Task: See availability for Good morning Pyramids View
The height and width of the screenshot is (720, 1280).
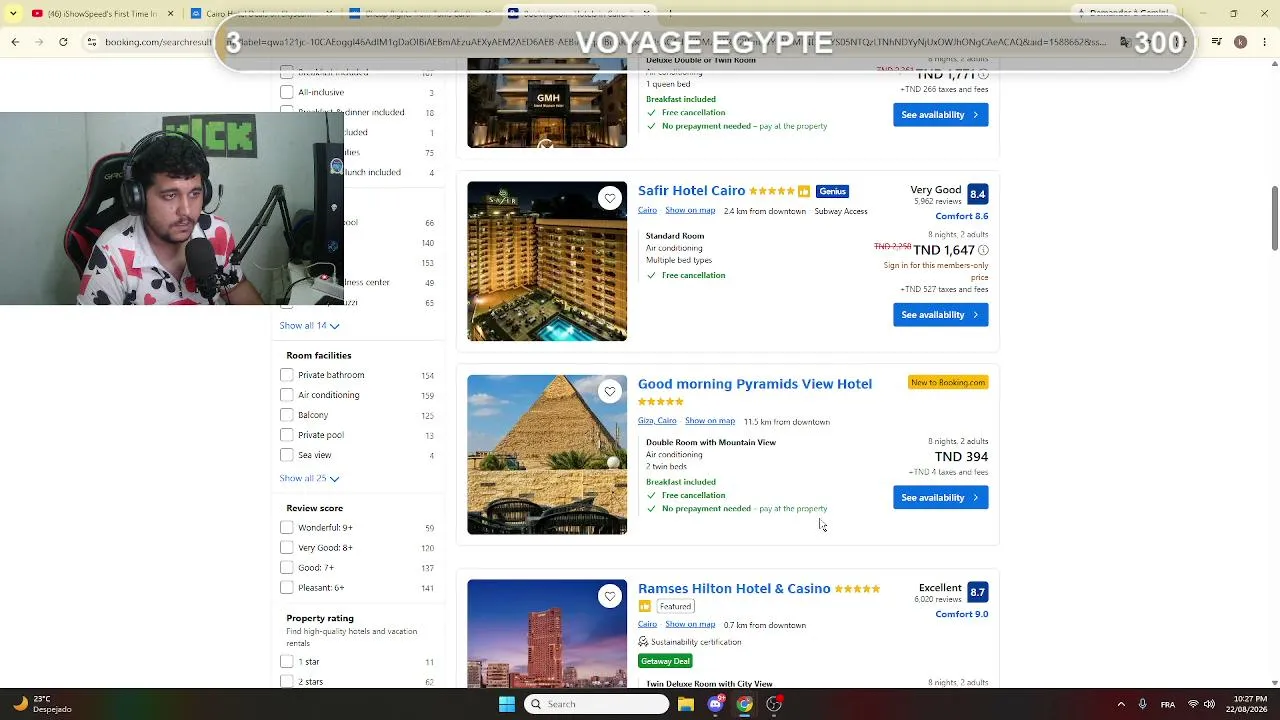Action: click(x=940, y=497)
